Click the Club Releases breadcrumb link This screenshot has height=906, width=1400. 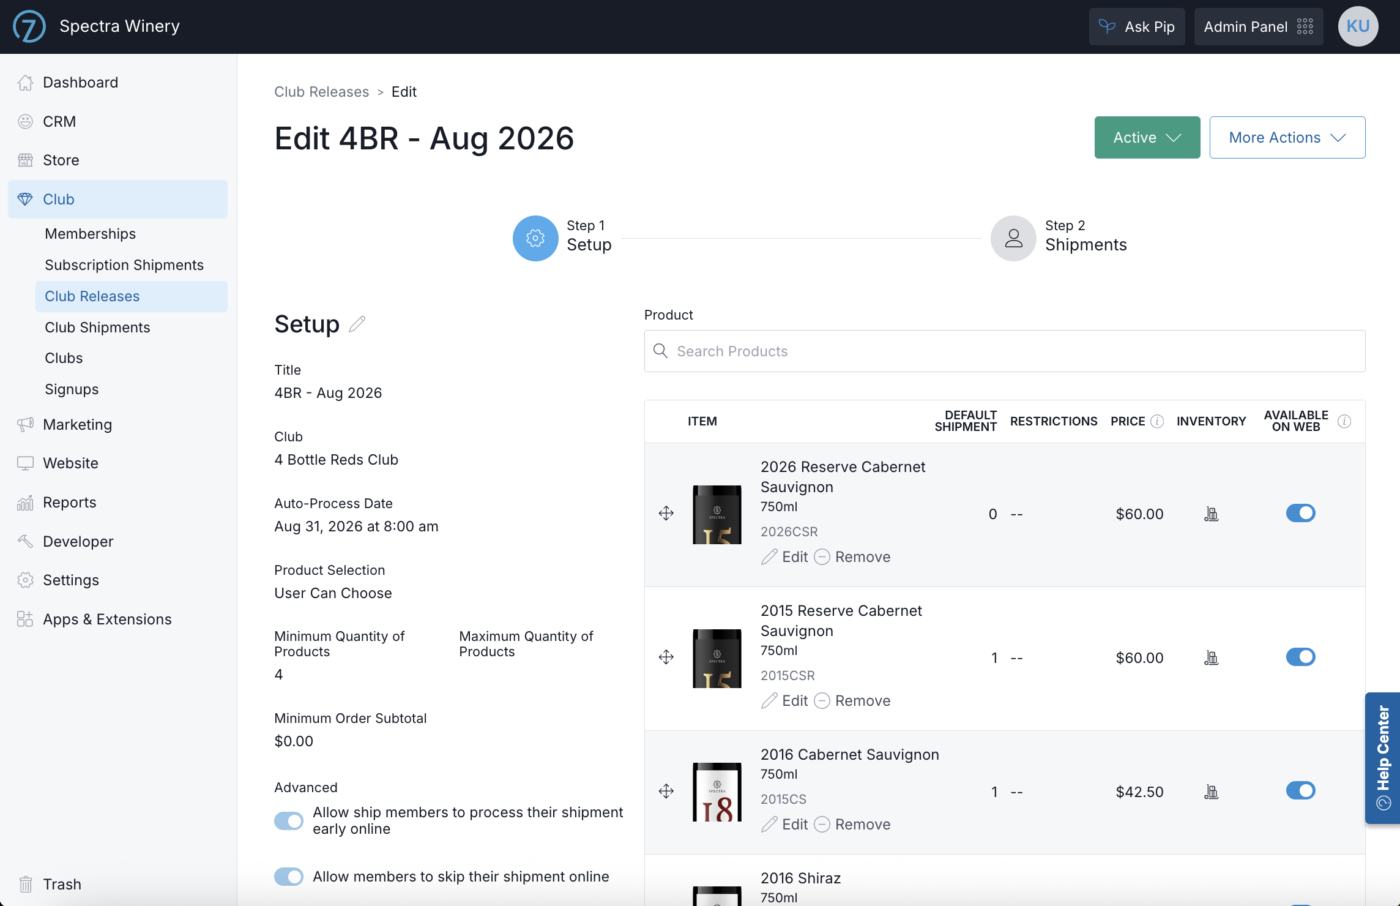tap(321, 92)
